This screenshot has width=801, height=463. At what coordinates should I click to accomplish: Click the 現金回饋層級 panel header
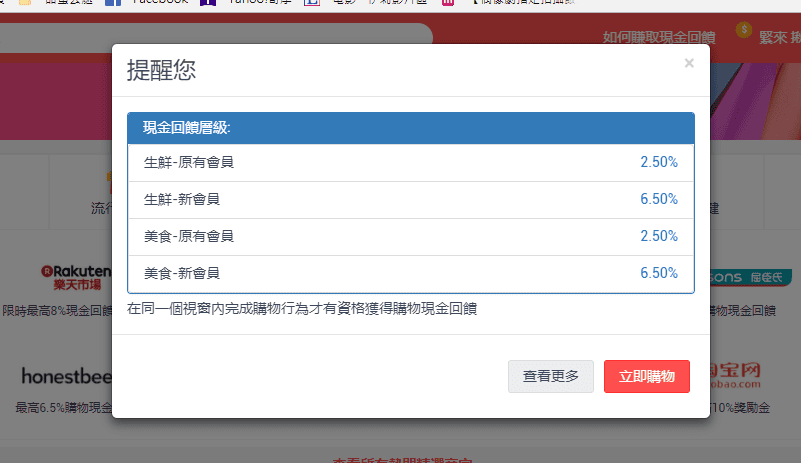click(410, 128)
